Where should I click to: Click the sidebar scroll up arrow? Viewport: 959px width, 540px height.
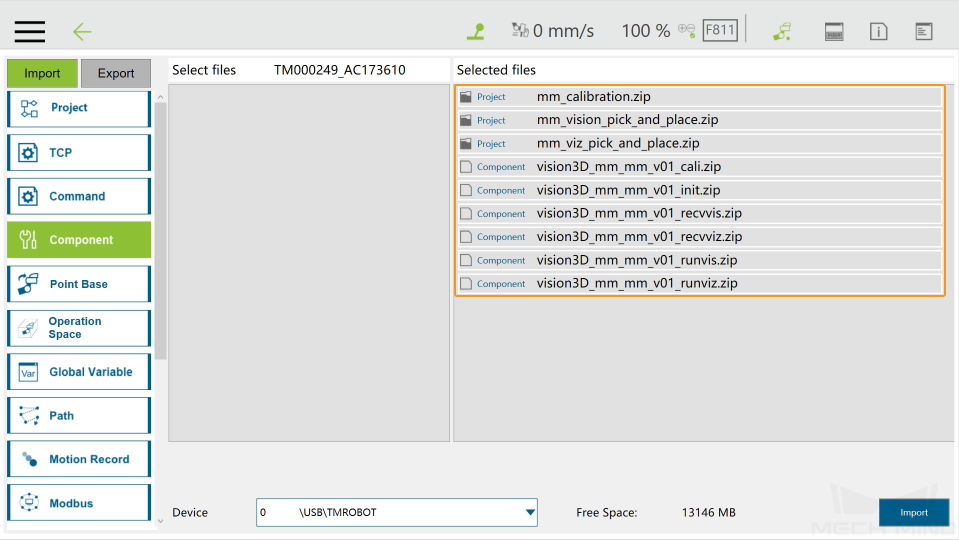[x=160, y=97]
